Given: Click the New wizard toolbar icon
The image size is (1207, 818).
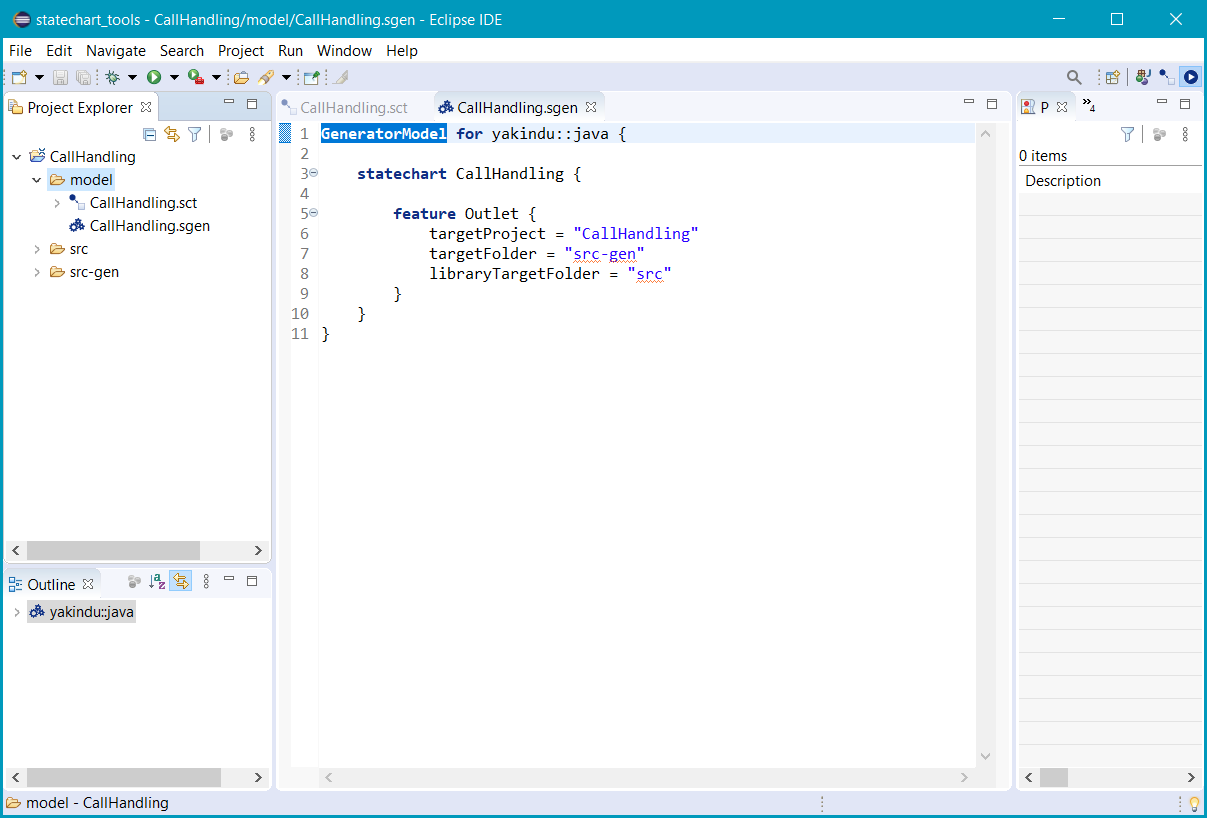Looking at the screenshot, I should [19, 77].
